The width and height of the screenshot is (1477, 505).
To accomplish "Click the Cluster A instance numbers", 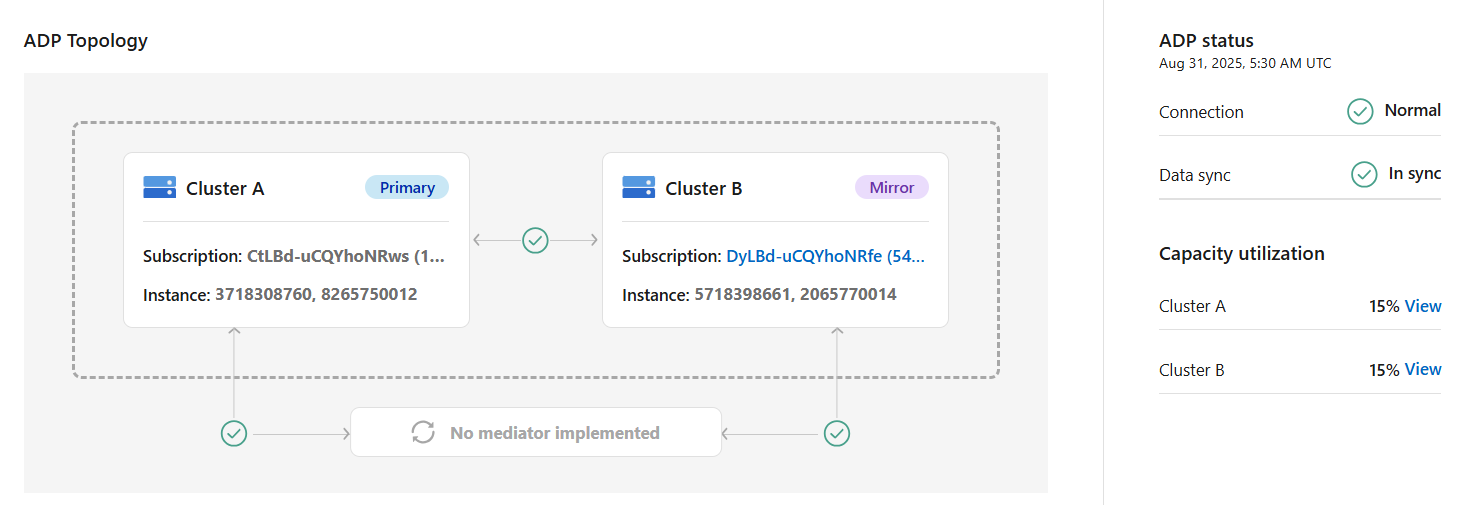I will tap(316, 294).
